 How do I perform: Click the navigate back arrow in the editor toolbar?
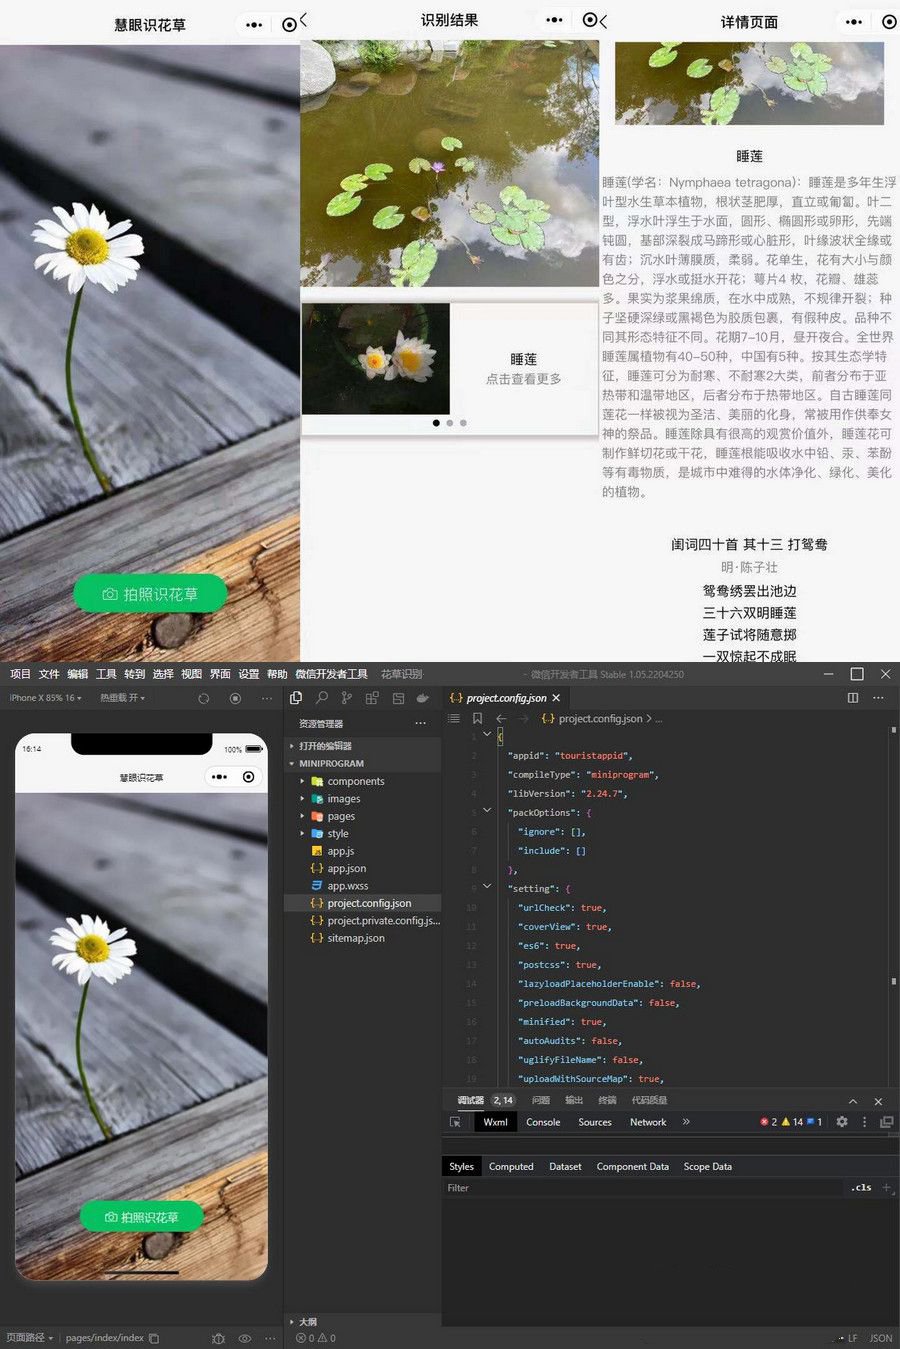[x=500, y=718]
